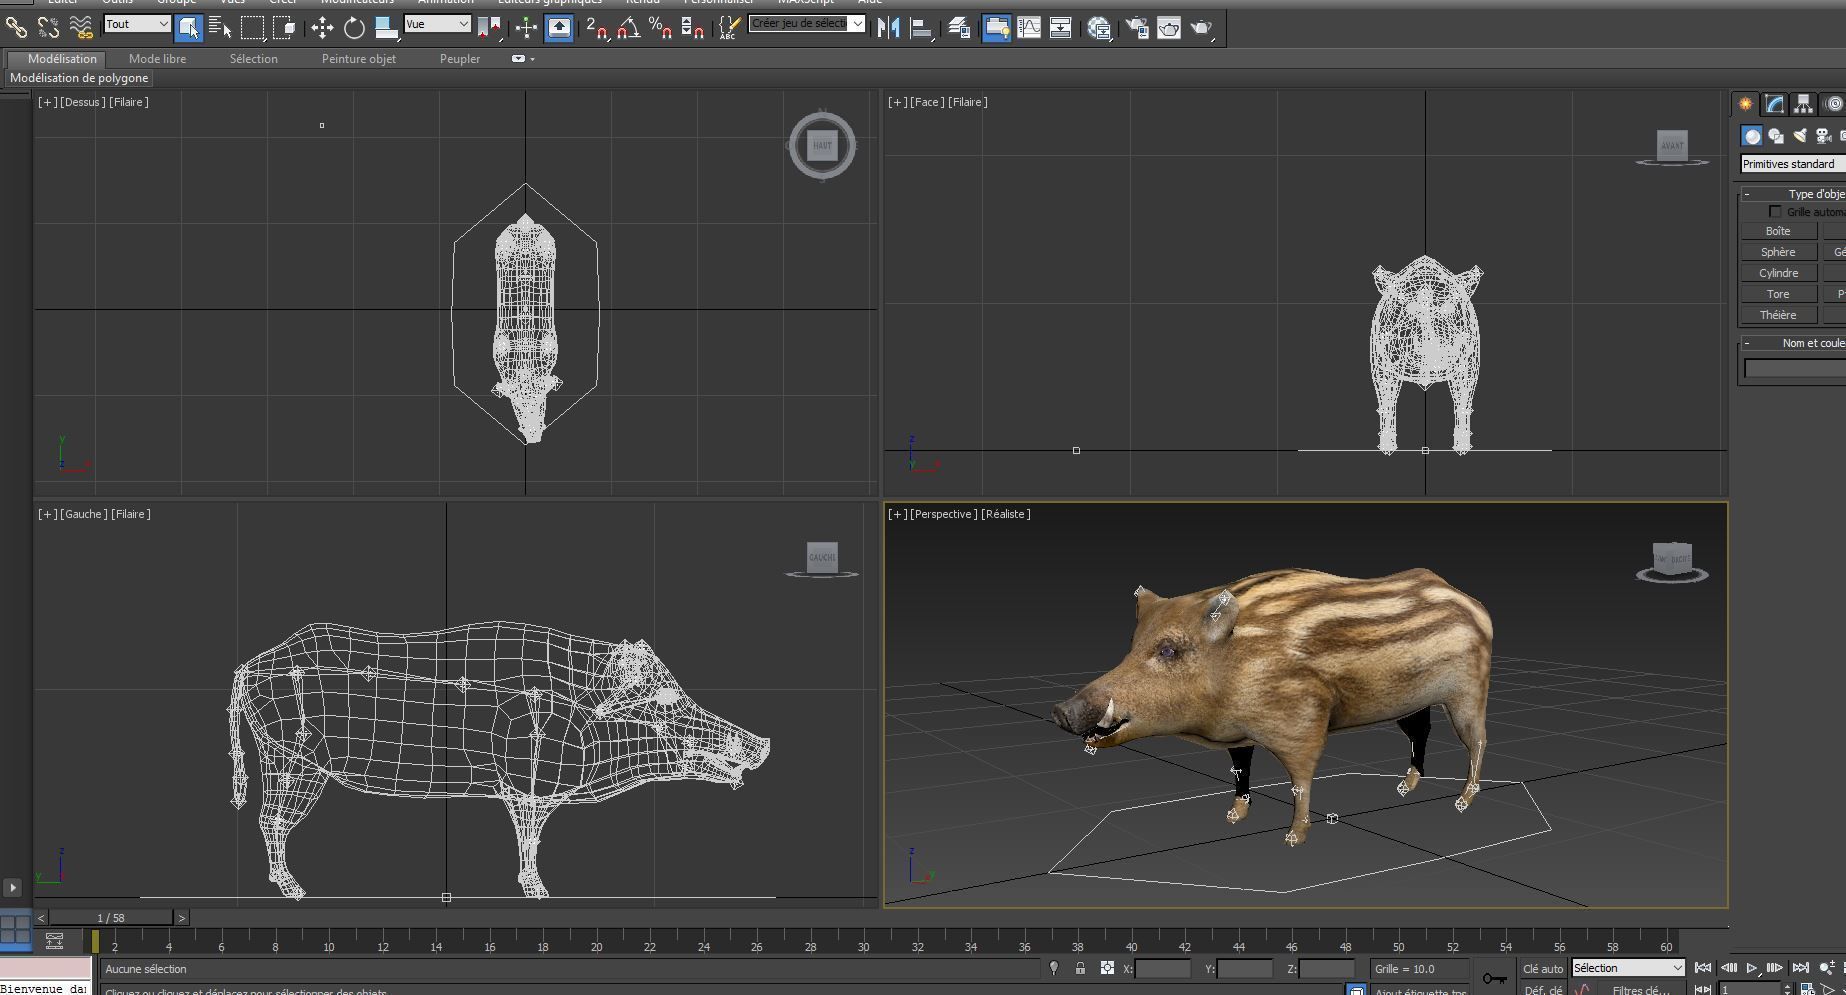Open the Rendered Frame Window icon
The height and width of the screenshot is (995, 1846).
tap(1169, 28)
